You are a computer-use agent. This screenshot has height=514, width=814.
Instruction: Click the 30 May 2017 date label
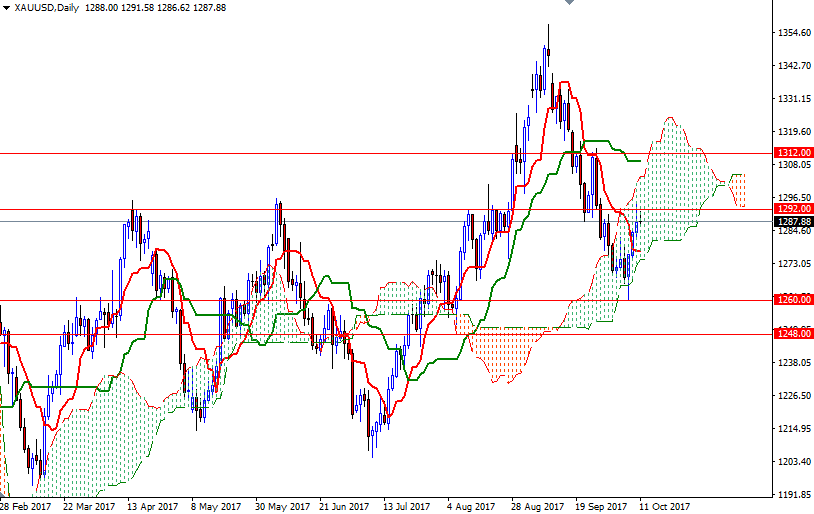(x=282, y=506)
